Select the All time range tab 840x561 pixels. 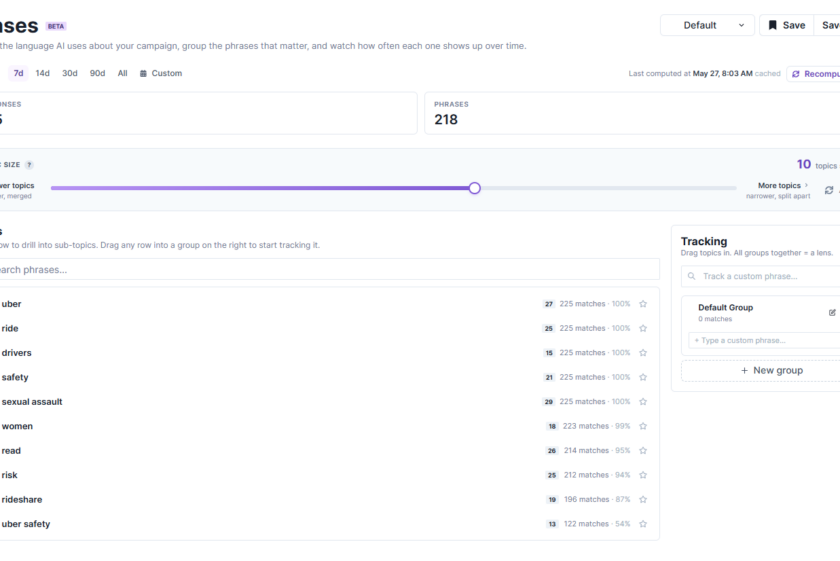123,73
